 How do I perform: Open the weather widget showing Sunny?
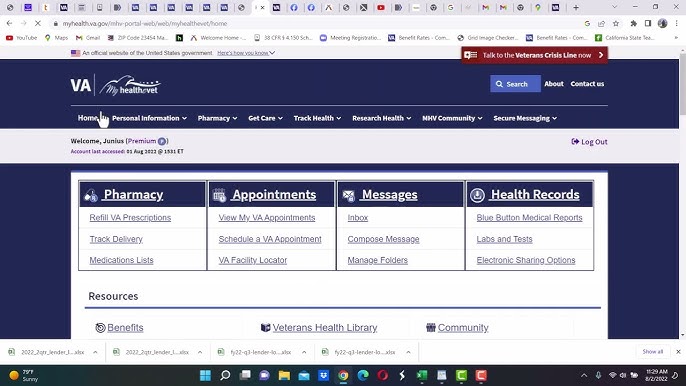pyautogui.click(x=24, y=375)
